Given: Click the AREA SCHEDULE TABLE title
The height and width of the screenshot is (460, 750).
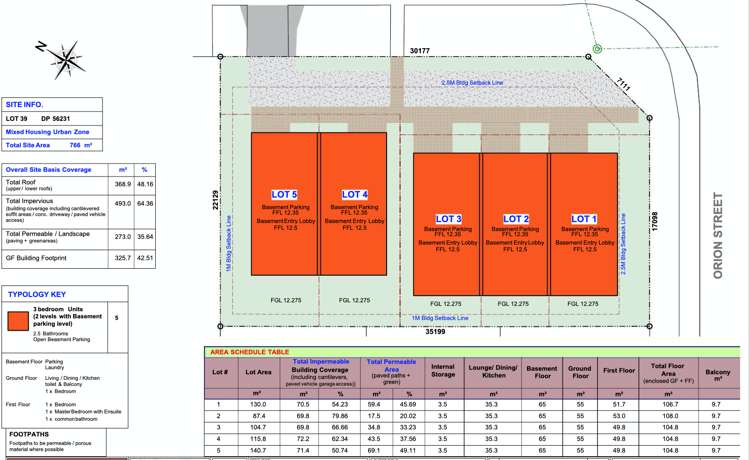Looking at the screenshot, I should pyautogui.click(x=249, y=352).
